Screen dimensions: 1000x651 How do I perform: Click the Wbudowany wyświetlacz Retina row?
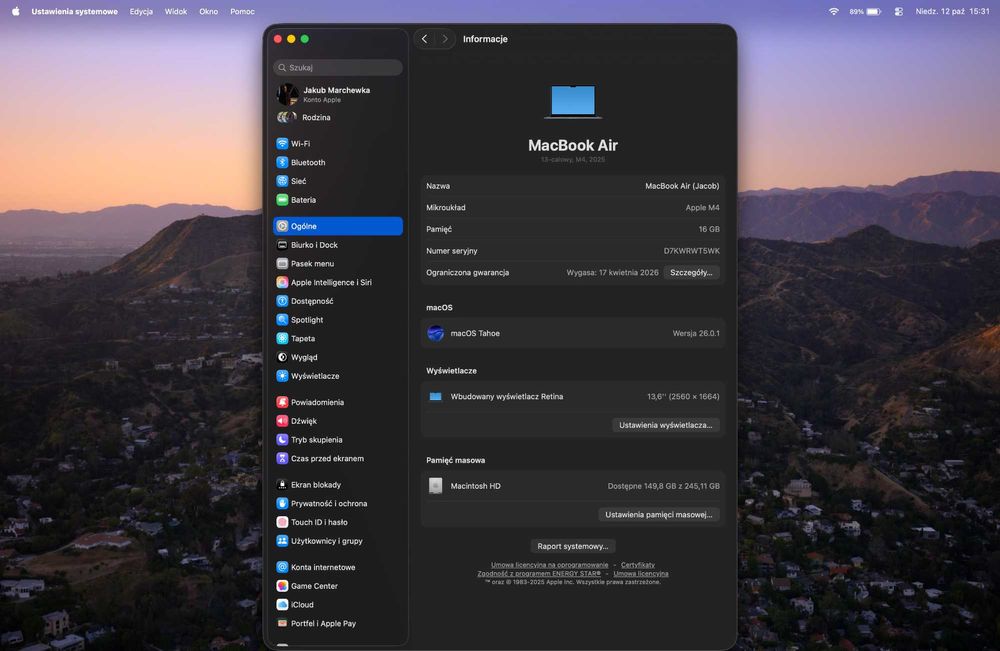[x=573, y=397]
